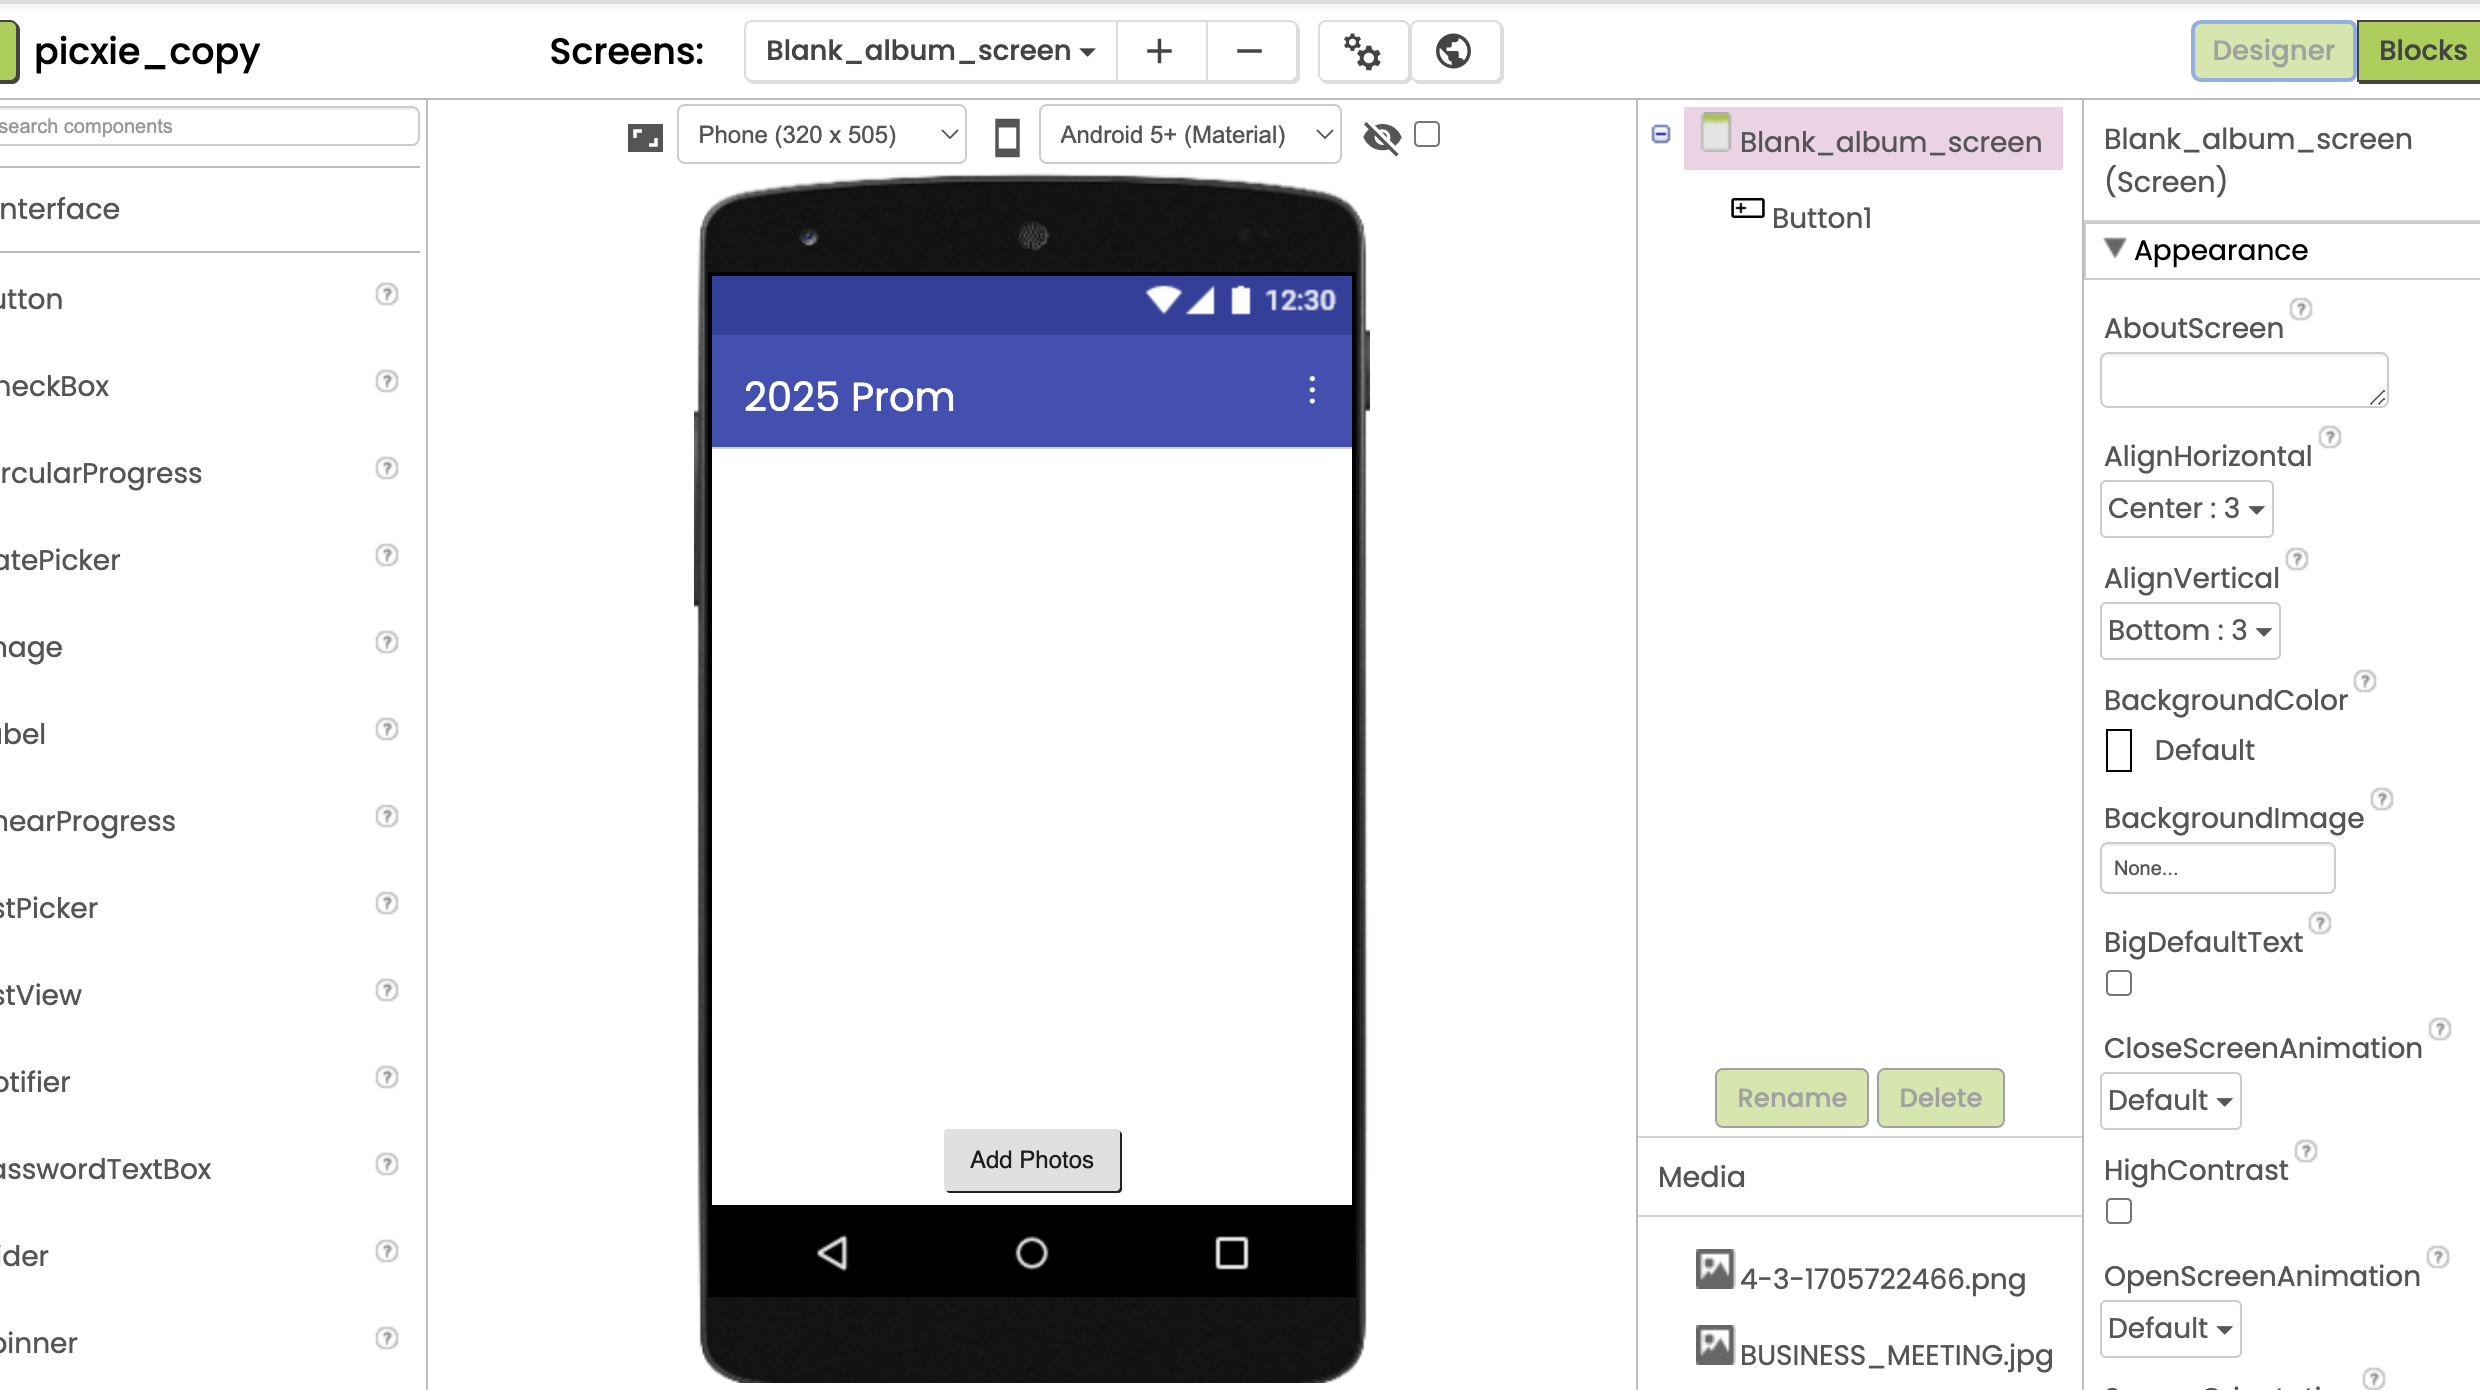Click the remove screen minus icon
Image resolution: width=2480 pixels, height=1390 pixels.
pyautogui.click(x=1249, y=51)
